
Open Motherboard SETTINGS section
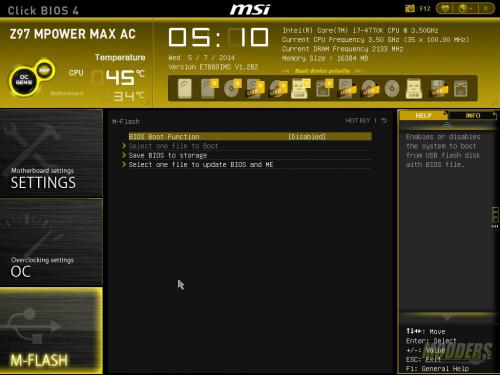click(51, 153)
